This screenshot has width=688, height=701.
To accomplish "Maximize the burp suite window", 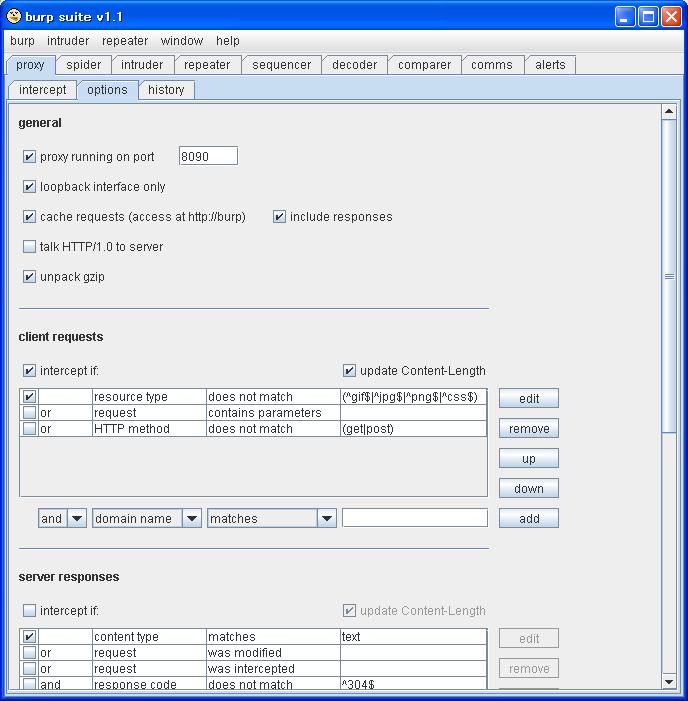I will (648, 17).
